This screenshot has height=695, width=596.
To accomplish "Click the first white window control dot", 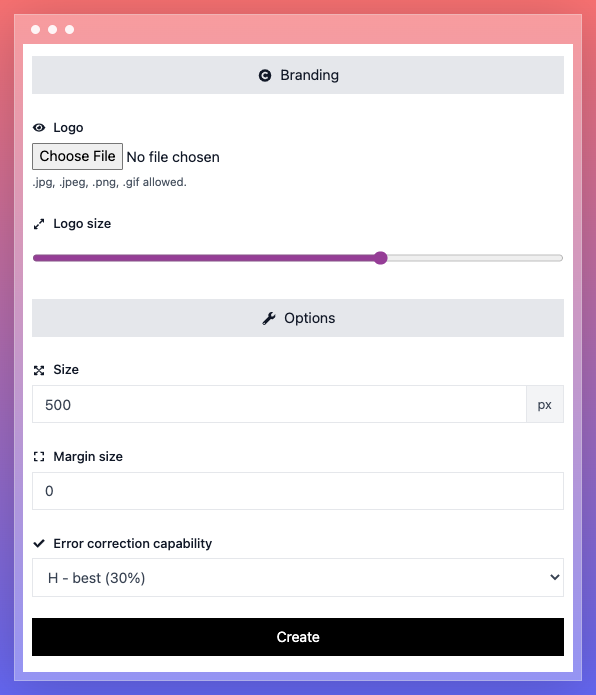I will coord(35,29).
